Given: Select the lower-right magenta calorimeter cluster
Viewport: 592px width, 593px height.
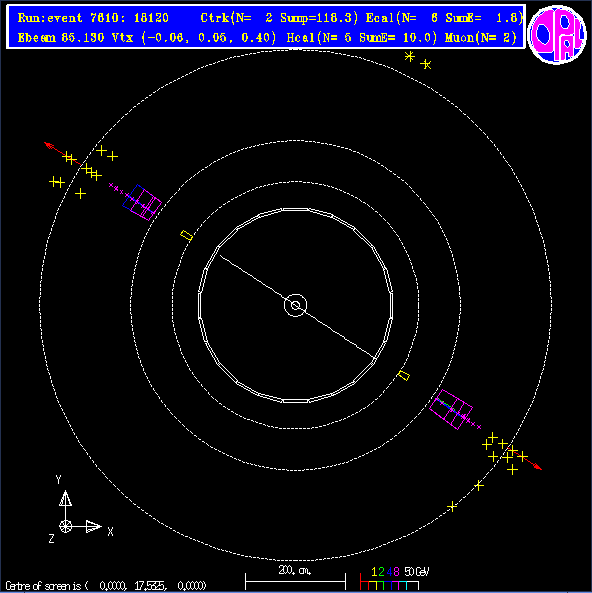Looking at the screenshot, I should (451, 410).
